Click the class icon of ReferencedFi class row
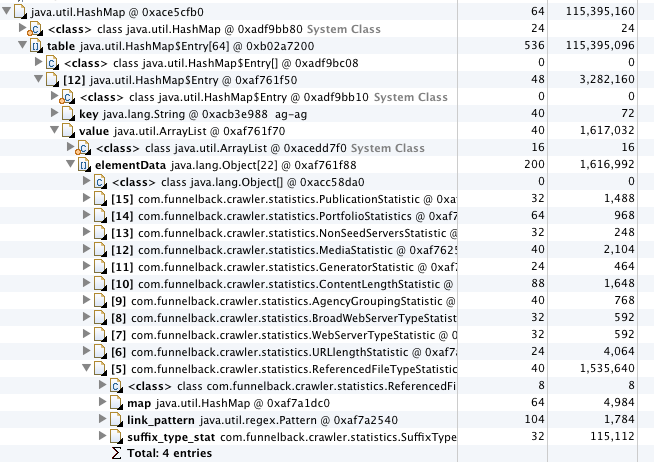Screen dimensions: 654x462 (x=117, y=387)
